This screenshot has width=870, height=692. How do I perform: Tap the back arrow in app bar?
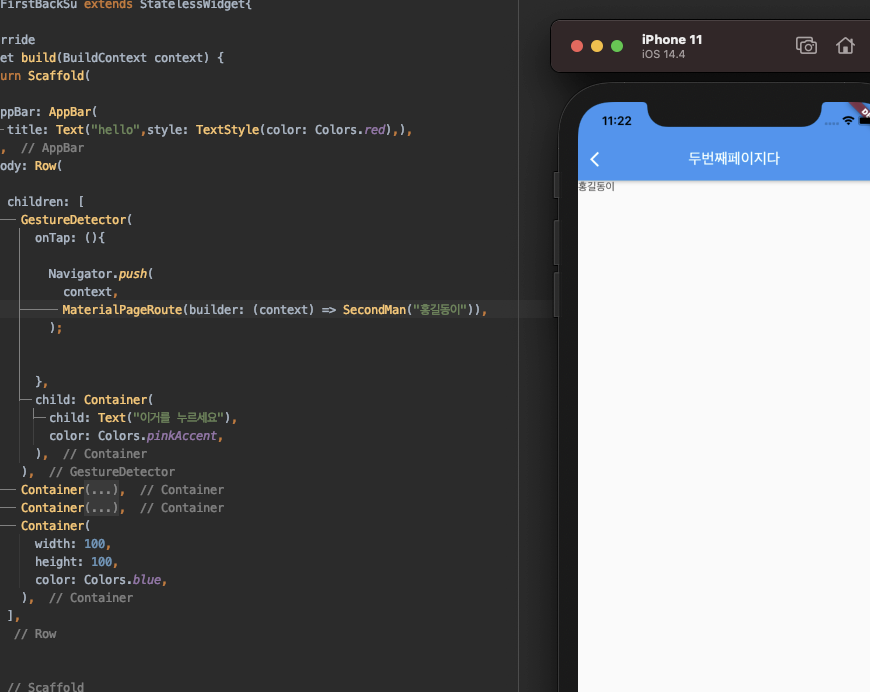click(595, 159)
